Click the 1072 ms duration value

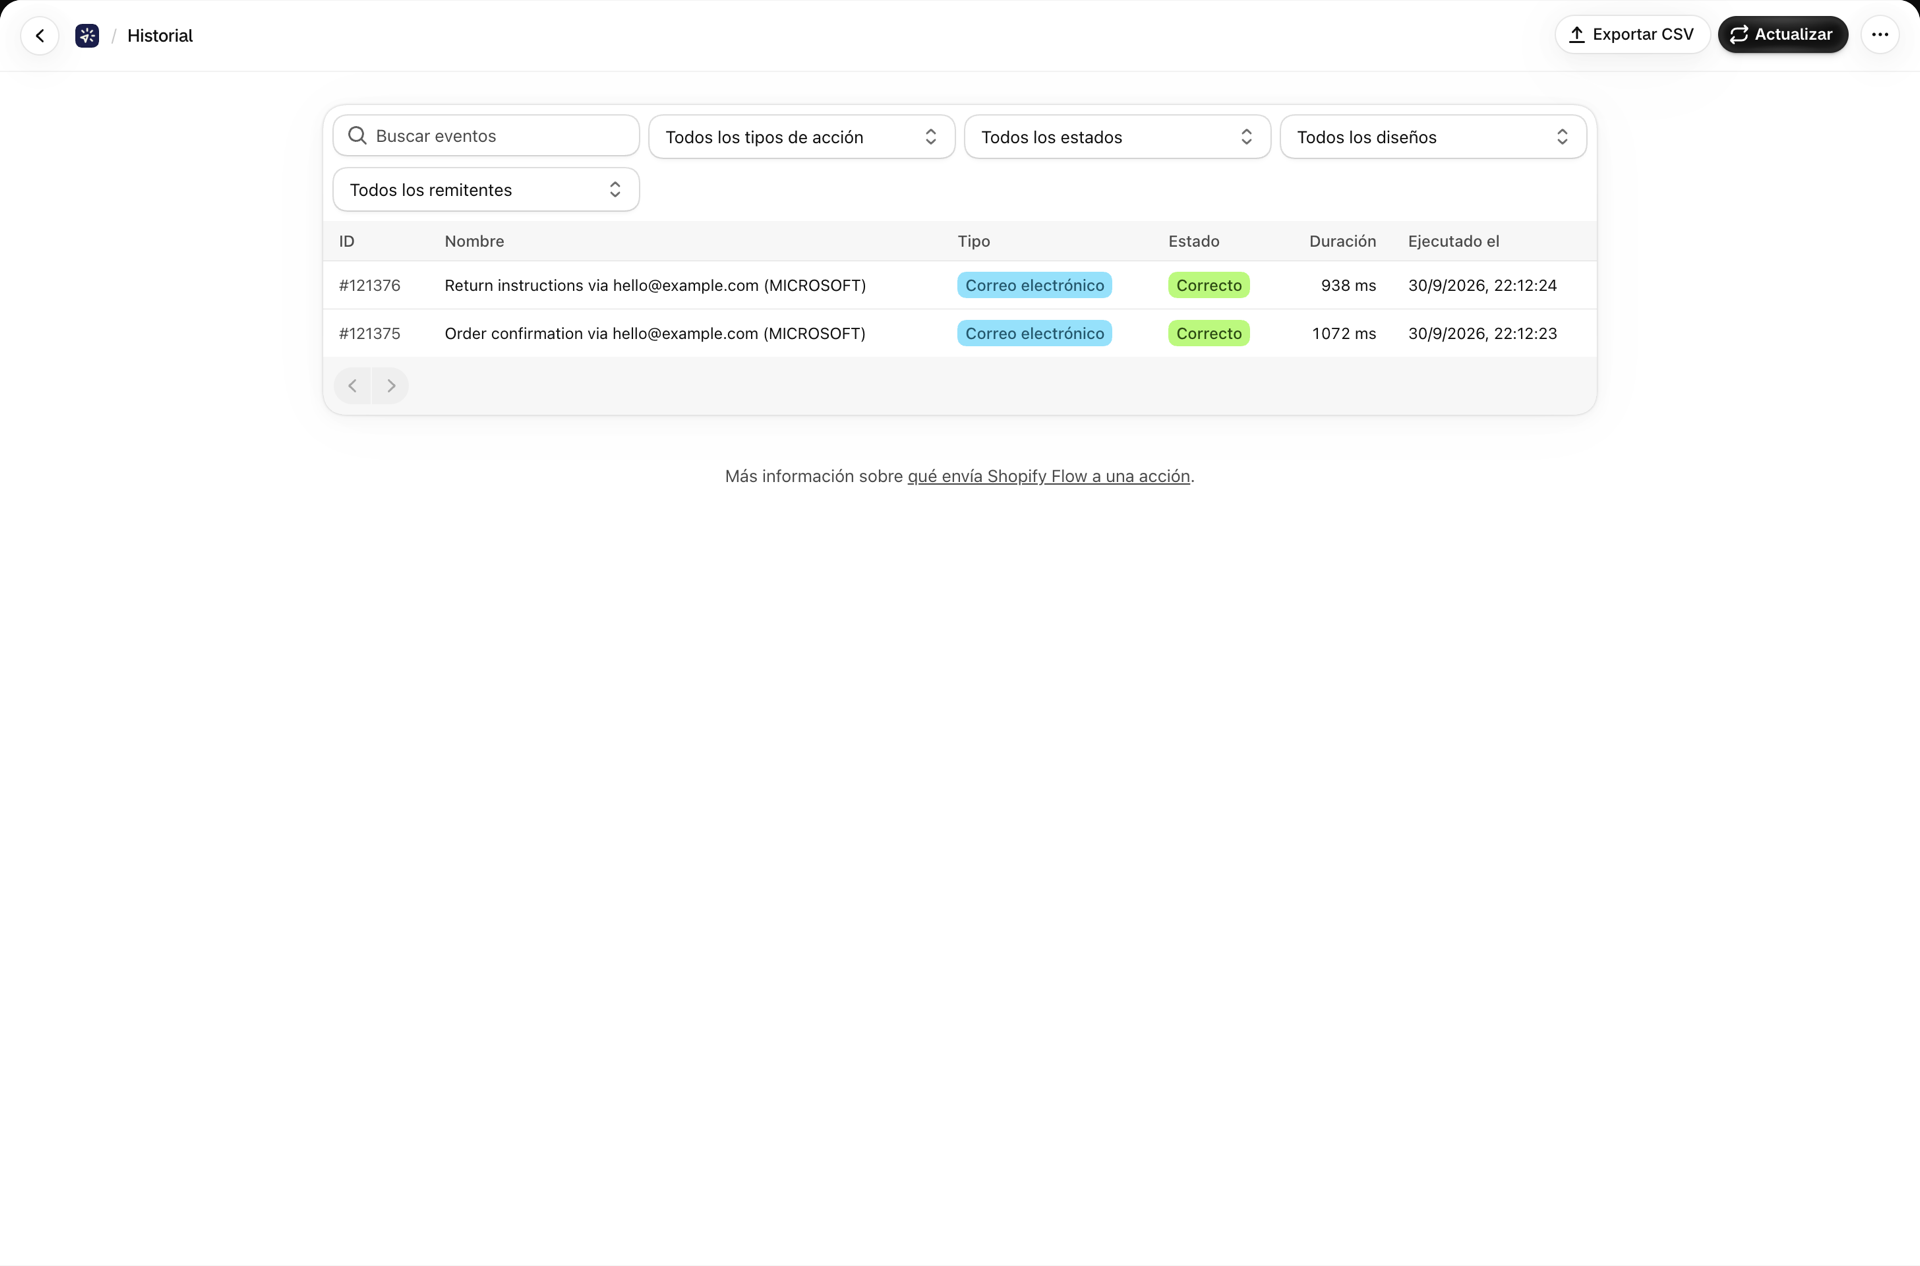(x=1344, y=334)
